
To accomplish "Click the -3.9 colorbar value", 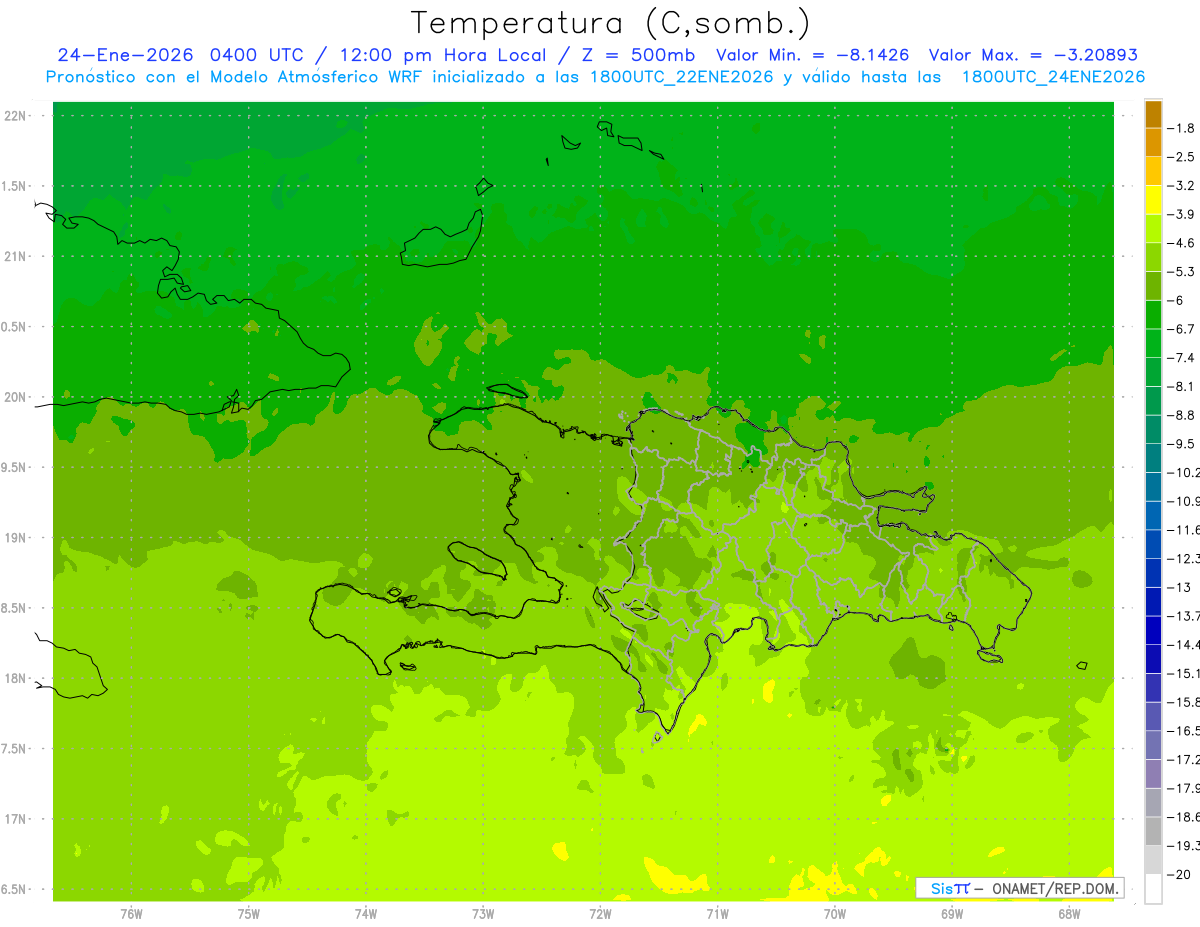I will pos(1181,214).
